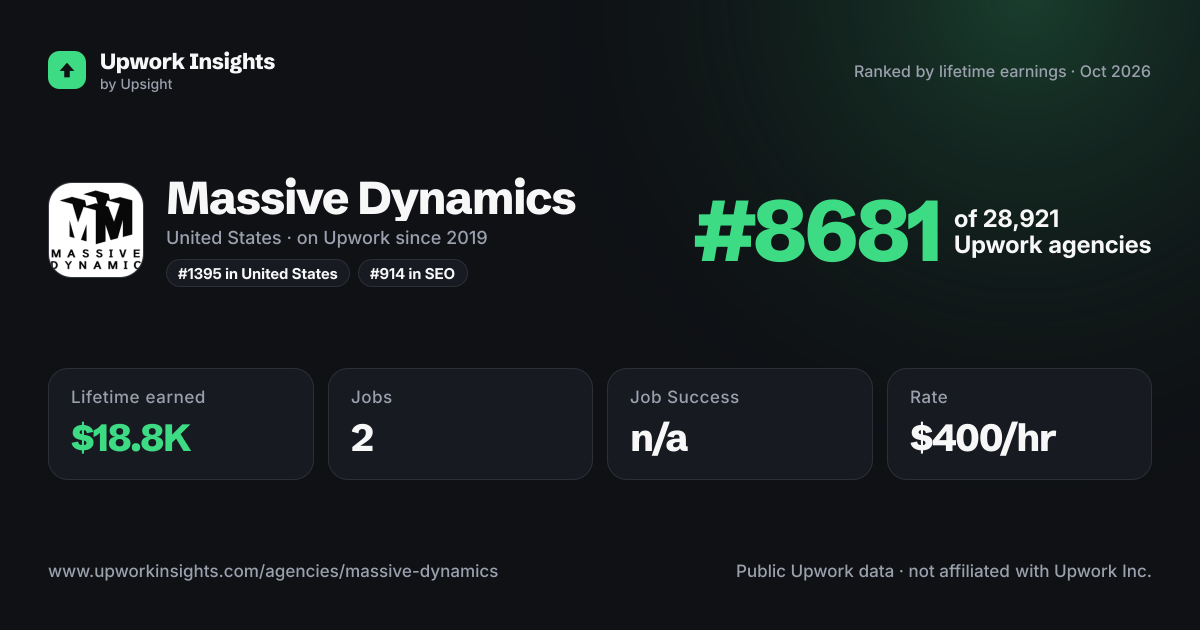The width and height of the screenshot is (1200, 630).
Task: Open the Massive Dynamics agency logo thumbnail
Action: pyautogui.click(x=96, y=230)
